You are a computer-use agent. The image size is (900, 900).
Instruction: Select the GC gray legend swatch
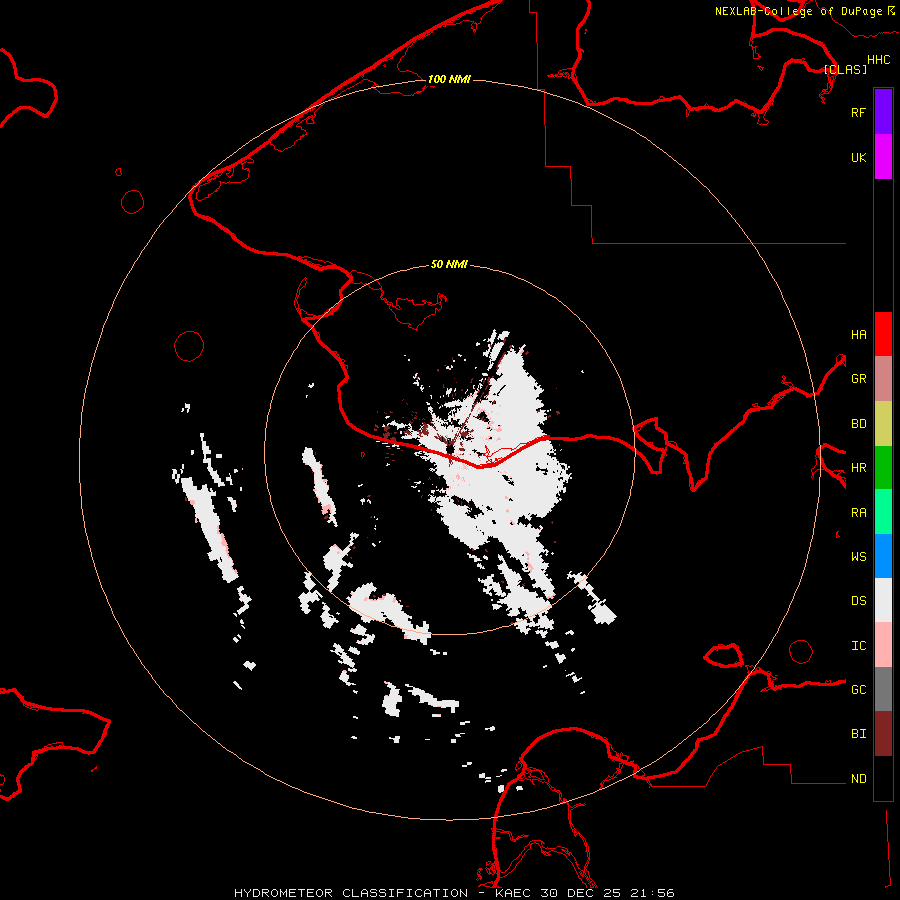click(883, 689)
